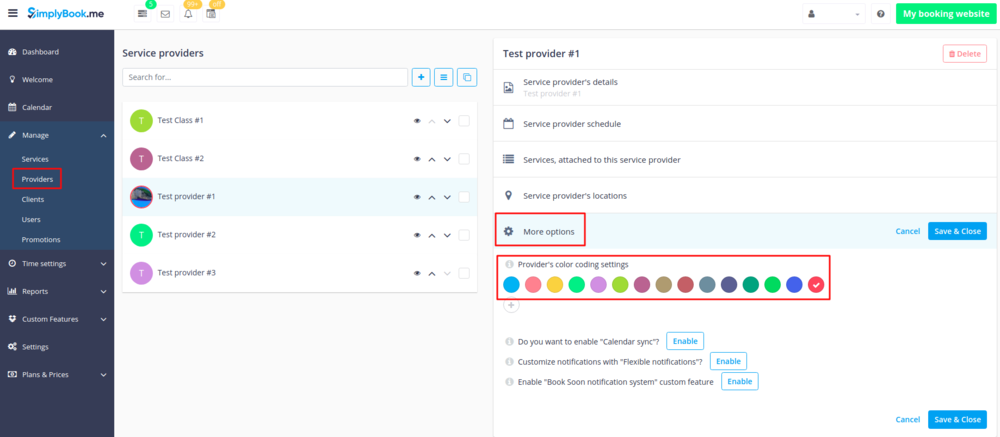This screenshot has width=1000, height=437.
Task: Open the mail envelope icon
Action: click(x=165, y=15)
